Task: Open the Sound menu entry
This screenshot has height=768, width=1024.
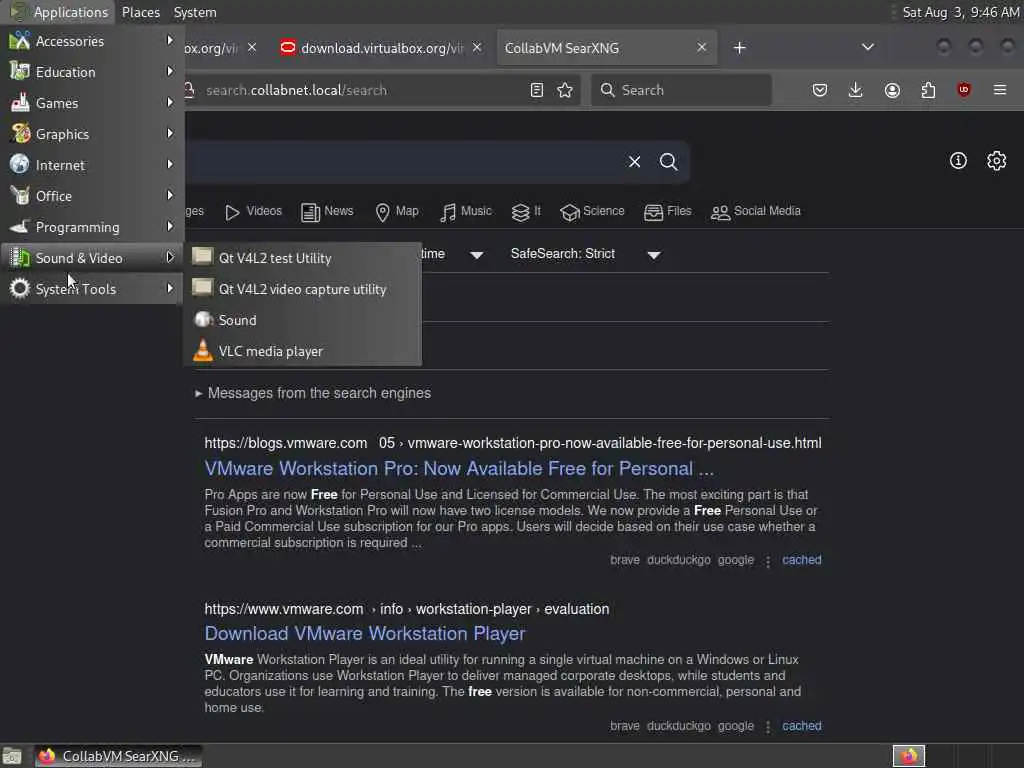Action: coord(302,320)
